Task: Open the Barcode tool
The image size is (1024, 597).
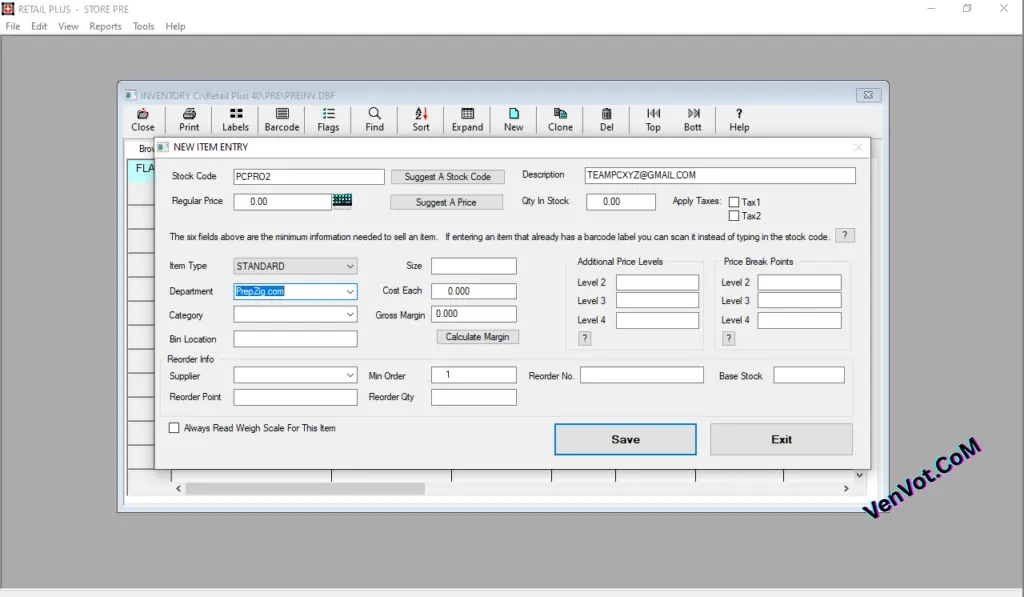Action: tap(281, 120)
